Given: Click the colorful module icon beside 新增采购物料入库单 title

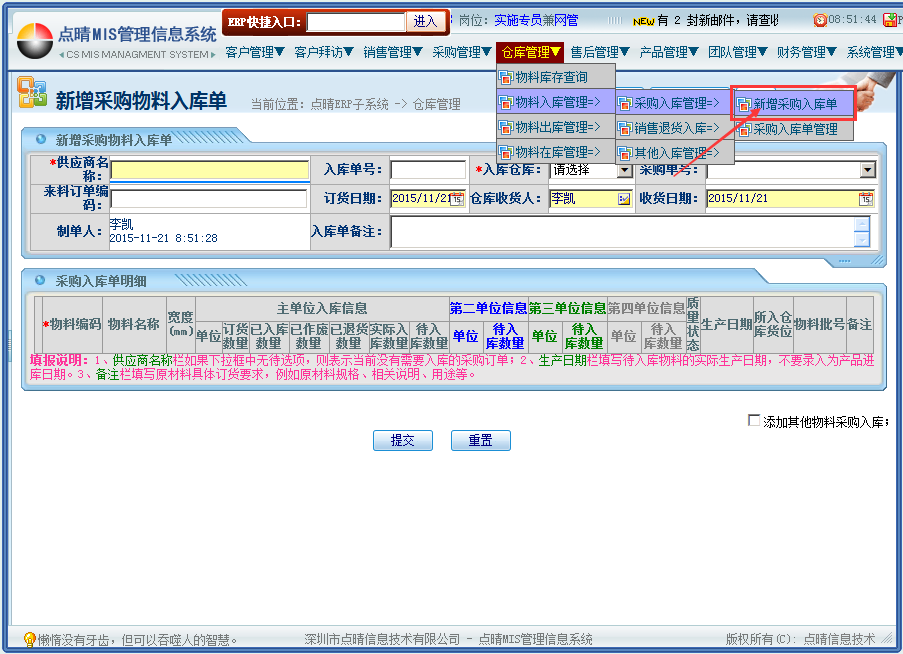Looking at the screenshot, I should click(32, 92).
